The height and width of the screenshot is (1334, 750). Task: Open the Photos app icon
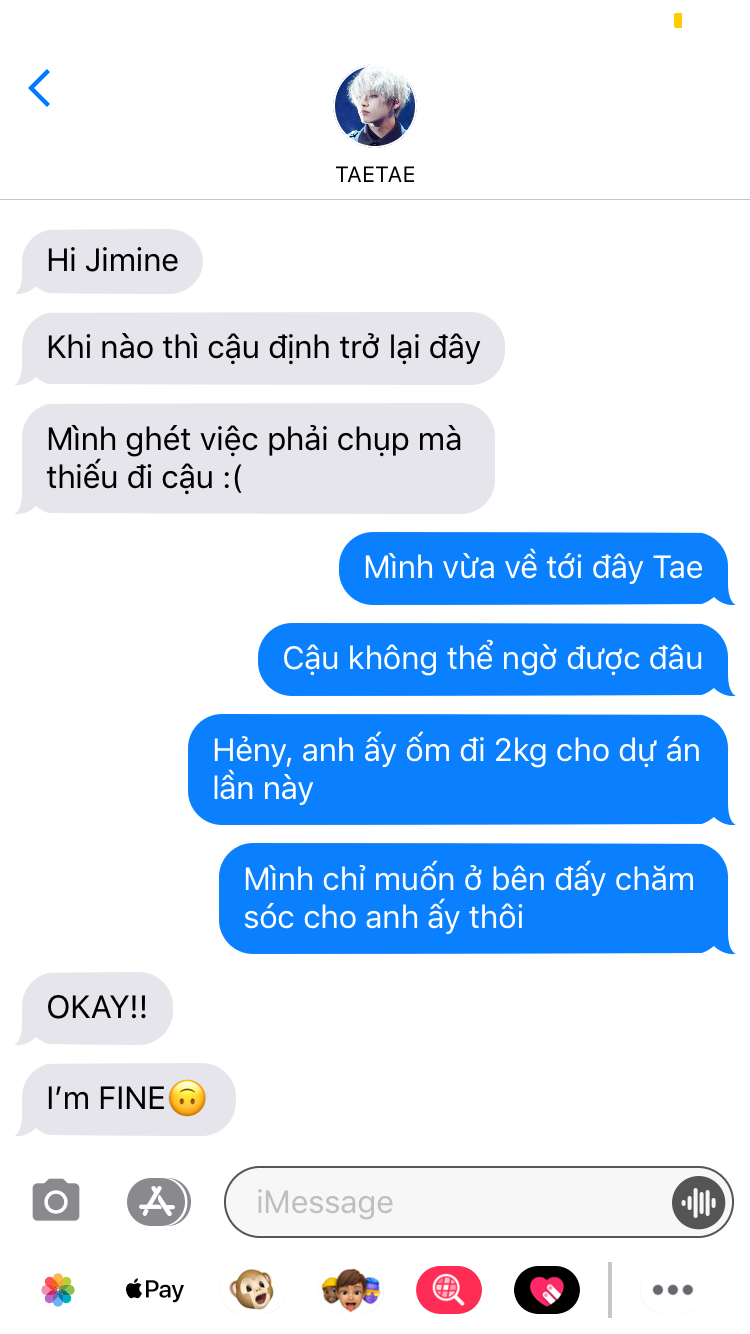[58, 1290]
